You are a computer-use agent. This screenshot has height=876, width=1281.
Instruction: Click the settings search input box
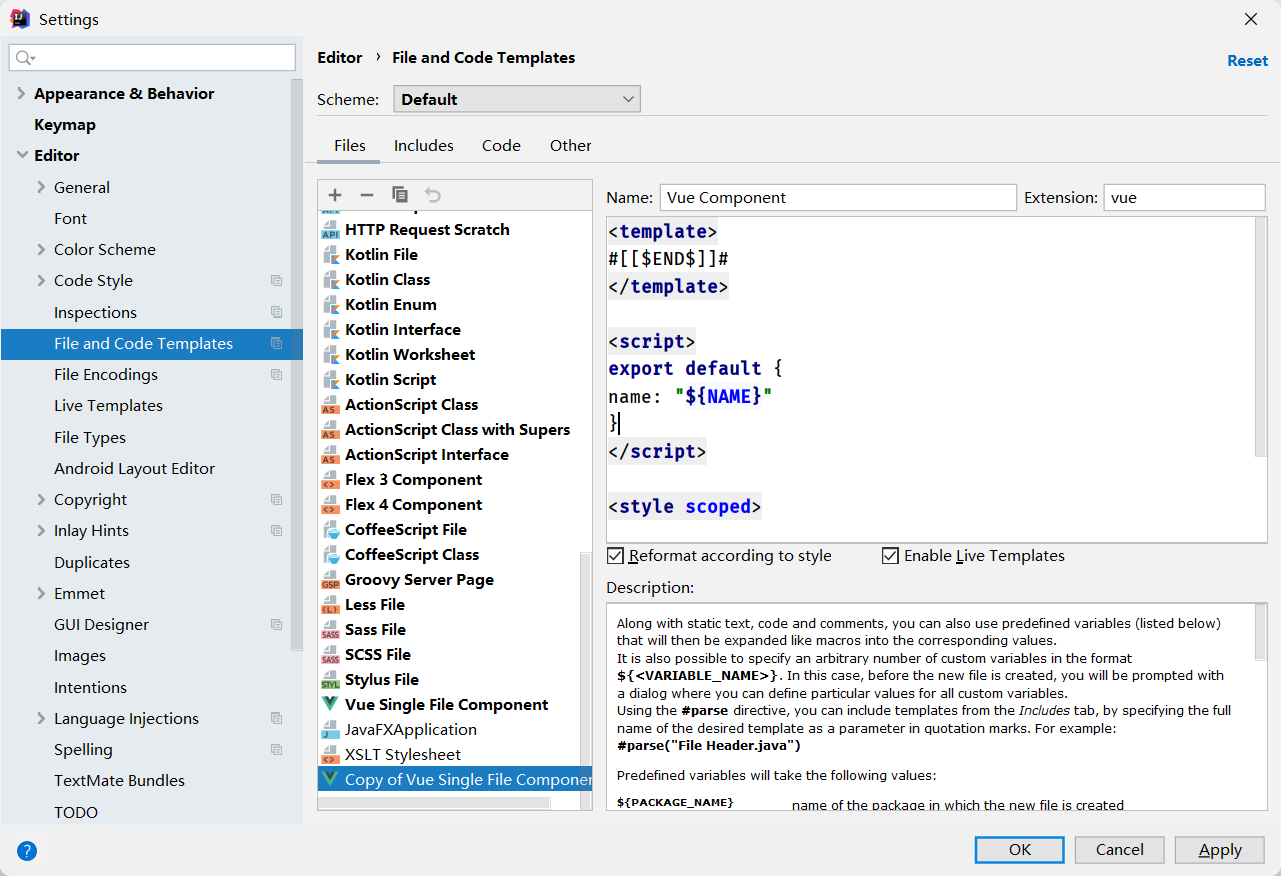click(x=152, y=58)
